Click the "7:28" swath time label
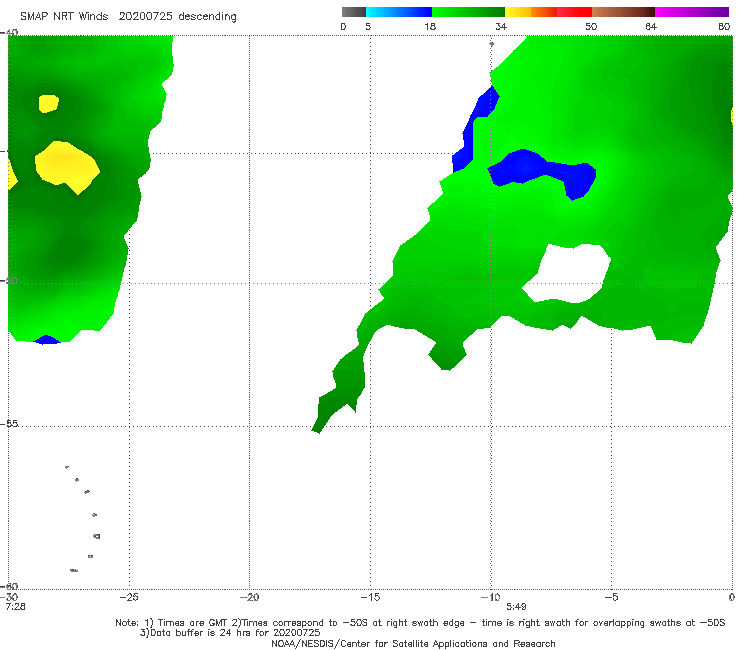740x650 pixels. click(x=16, y=607)
